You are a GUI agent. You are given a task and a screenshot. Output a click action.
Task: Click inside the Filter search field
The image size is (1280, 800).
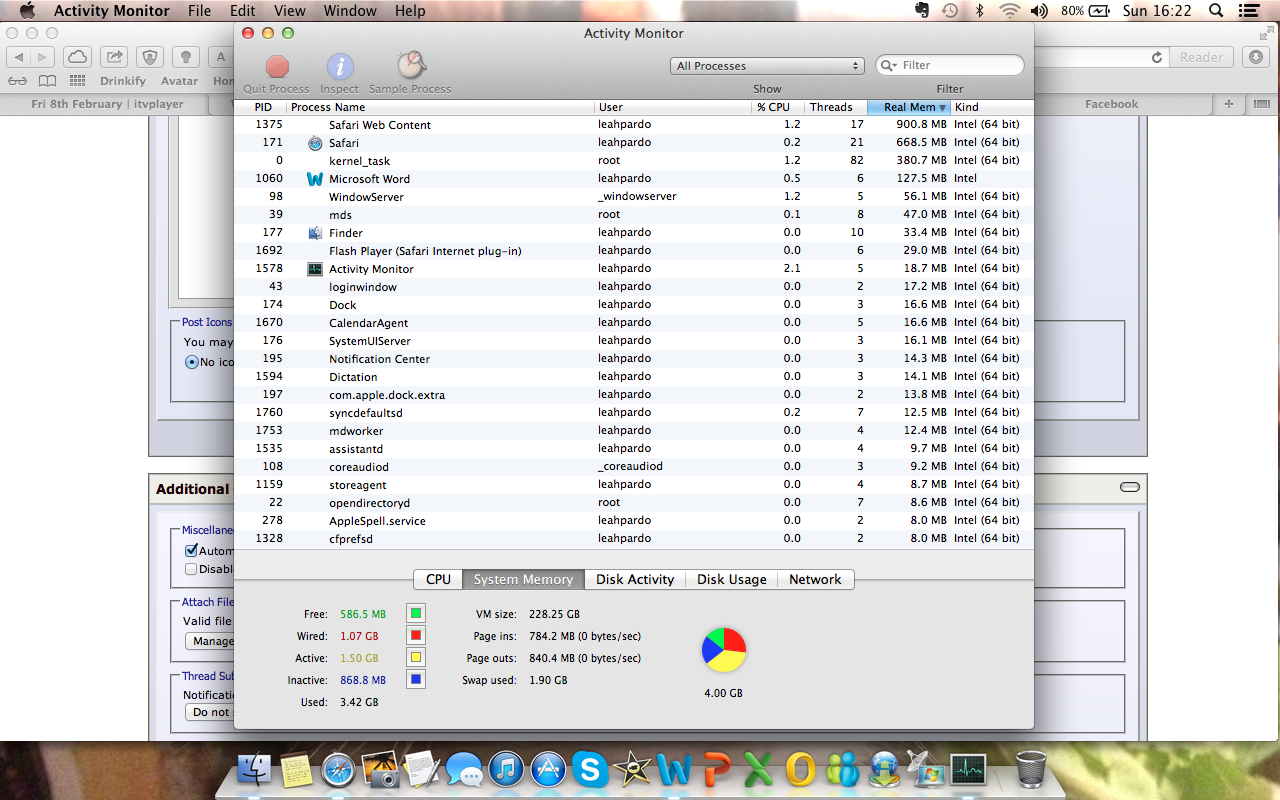tap(950, 65)
